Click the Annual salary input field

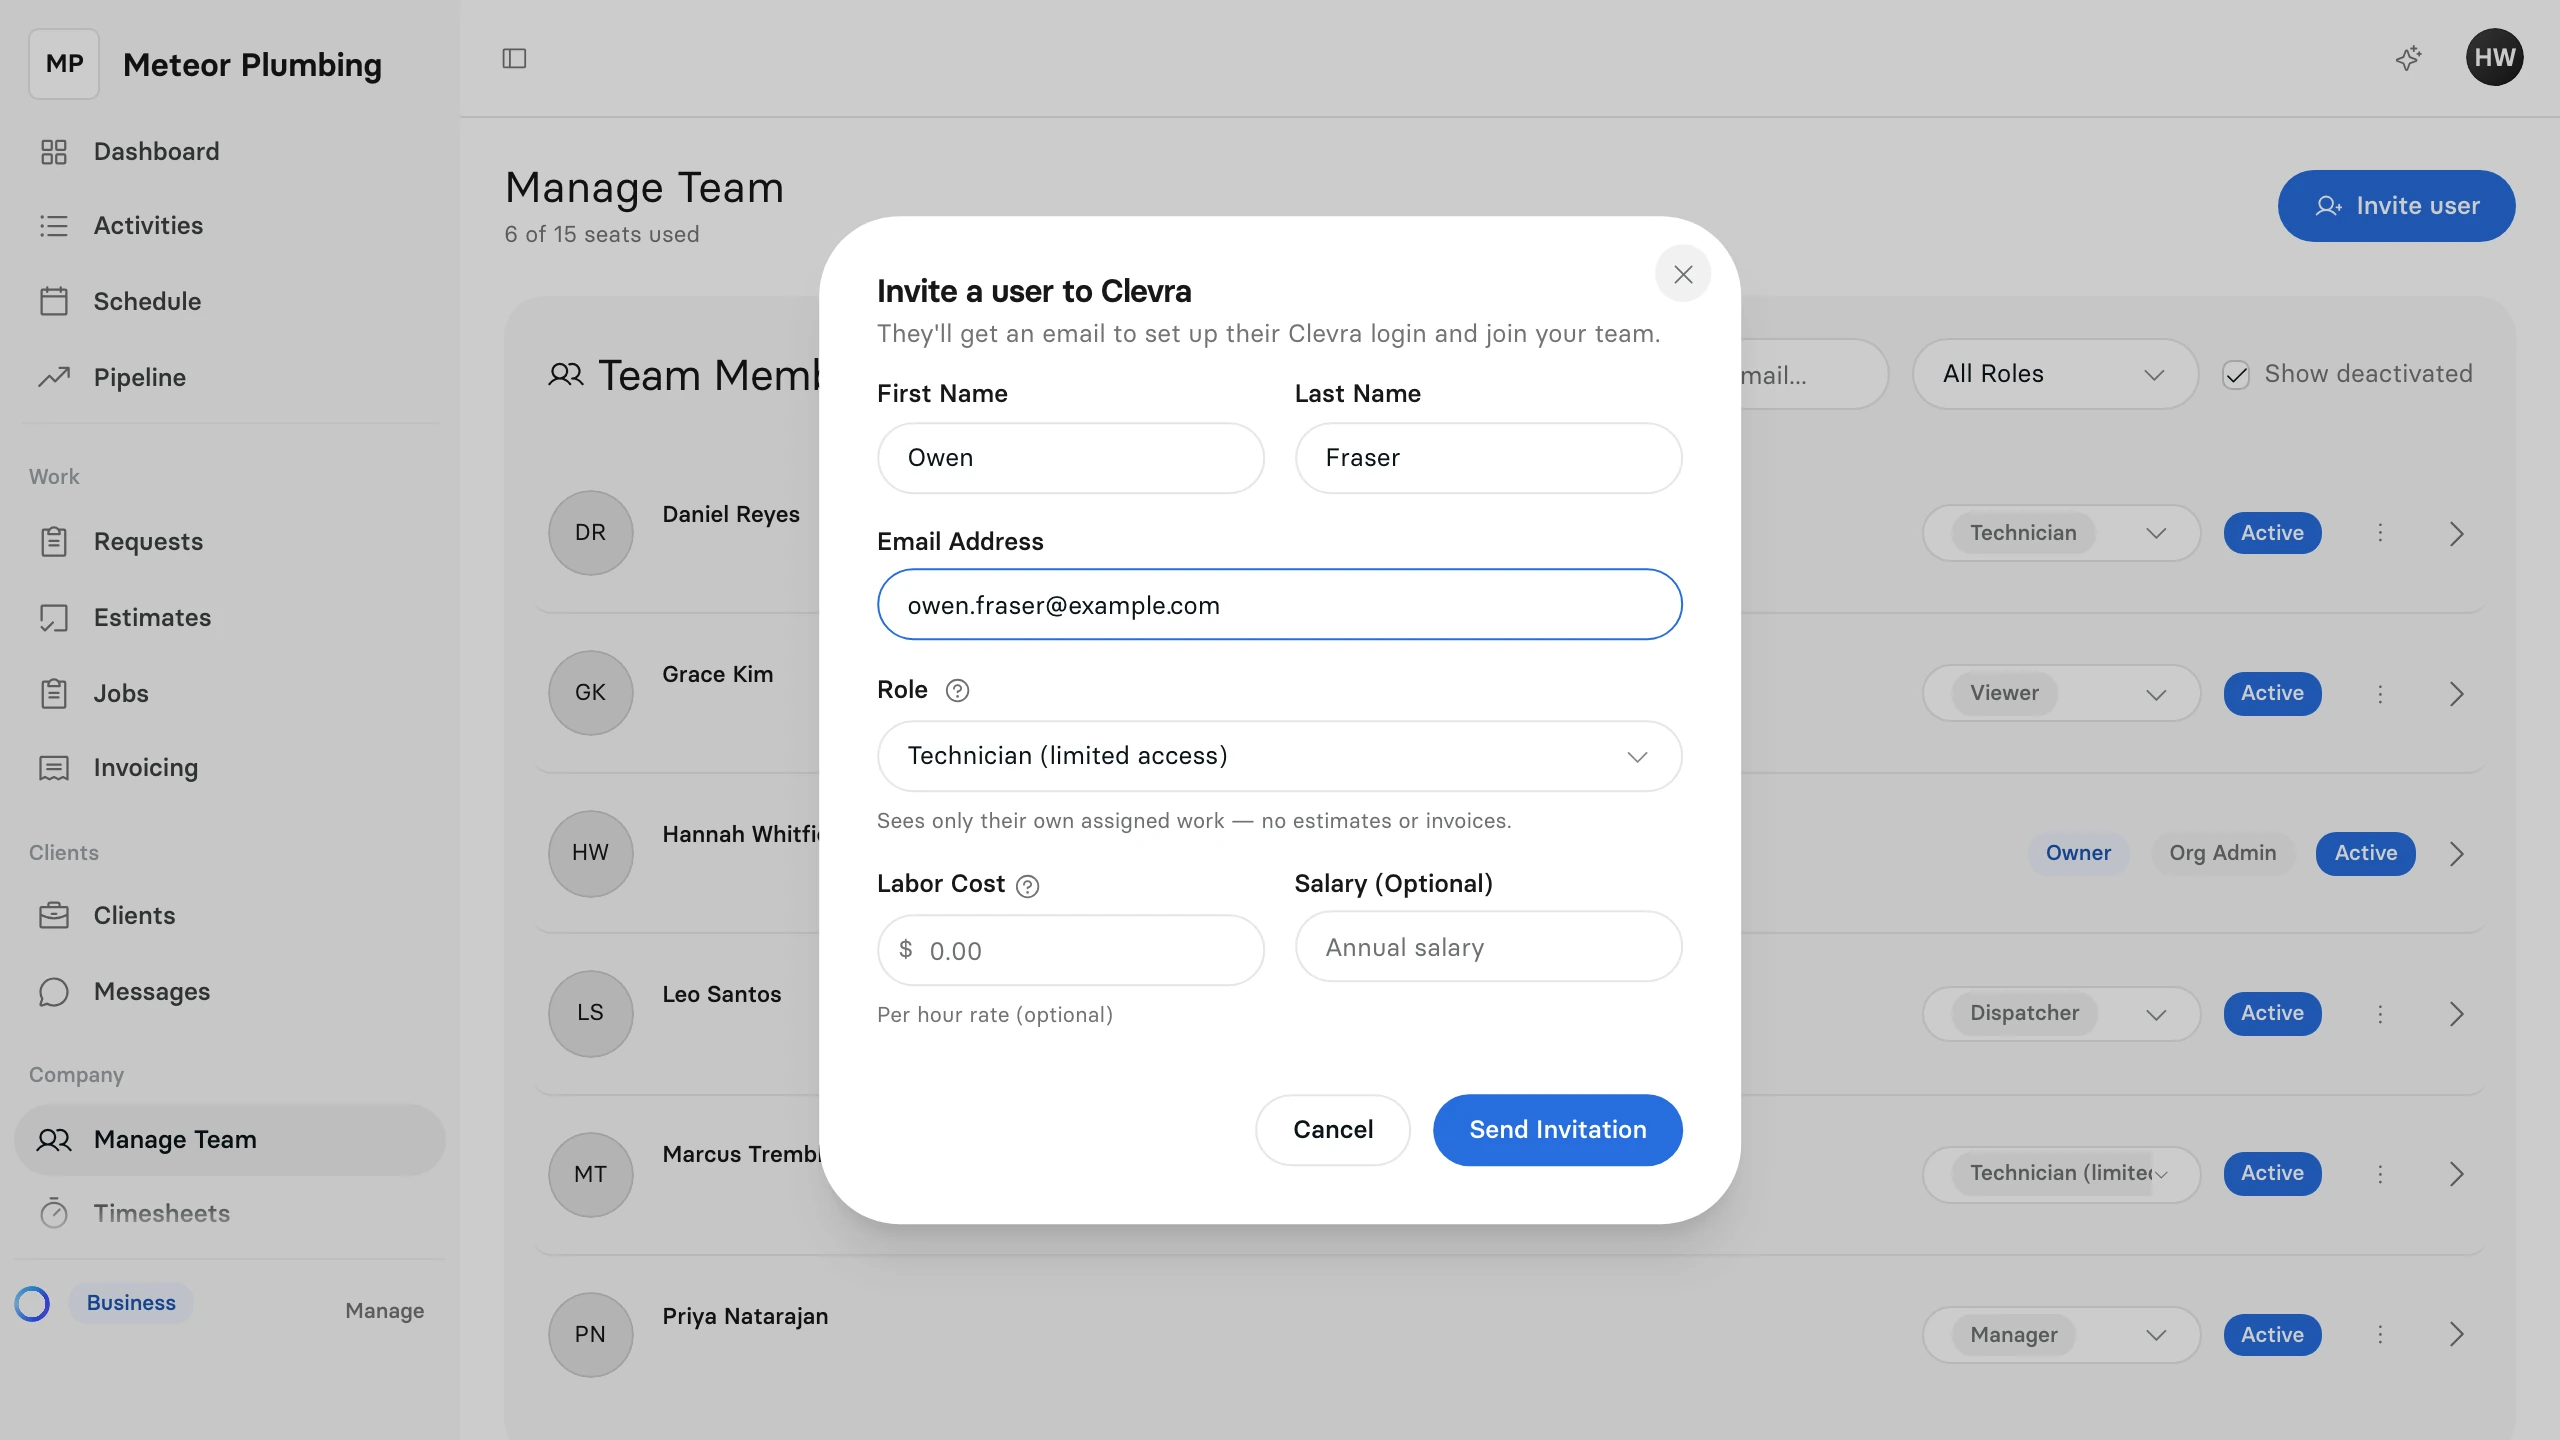[1488, 947]
